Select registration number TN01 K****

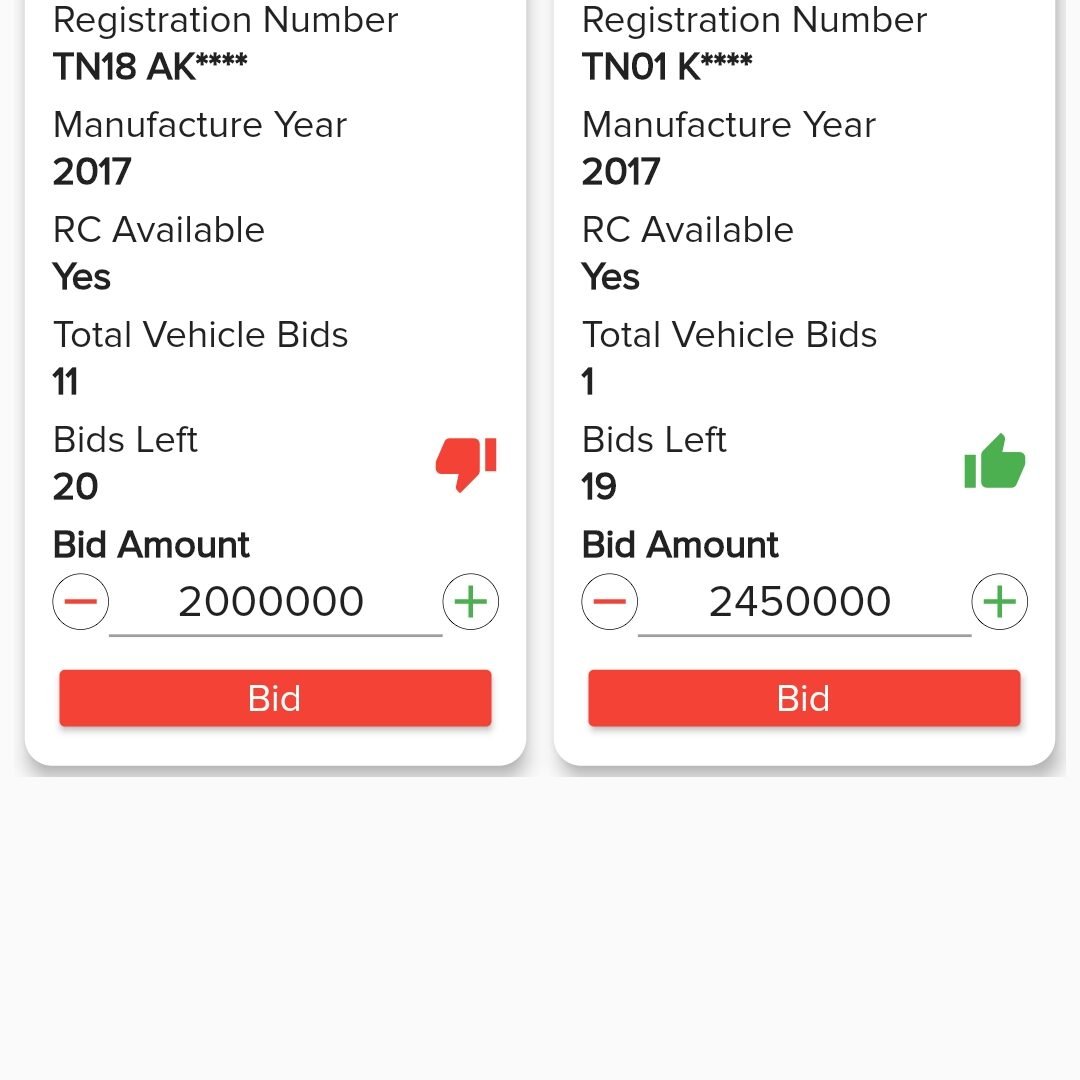667,66
